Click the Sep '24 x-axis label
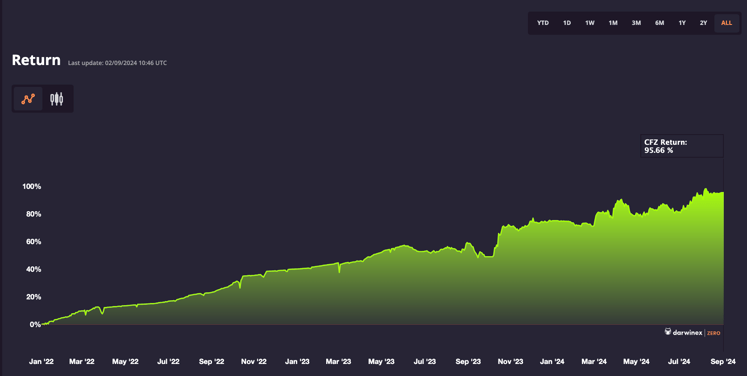Image resolution: width=747 pixels, height=376 pixels. point(723,362)
